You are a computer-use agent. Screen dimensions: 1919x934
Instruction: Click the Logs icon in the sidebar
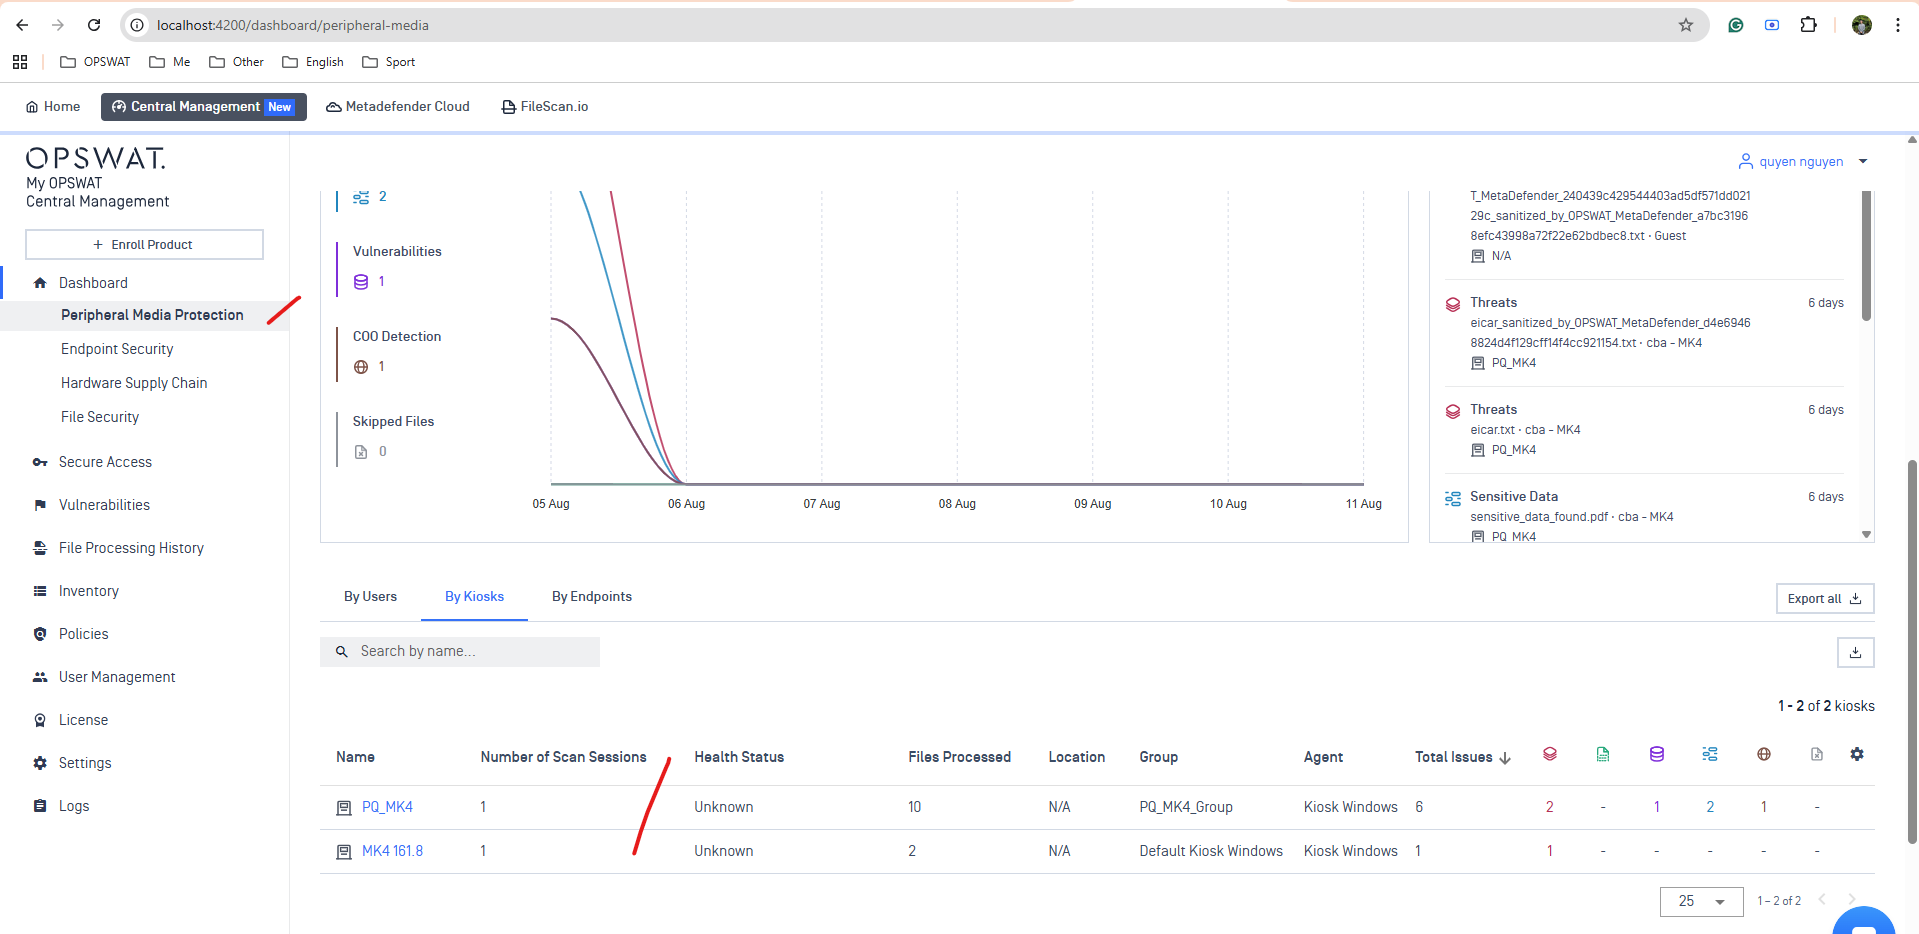coord(40,806)
